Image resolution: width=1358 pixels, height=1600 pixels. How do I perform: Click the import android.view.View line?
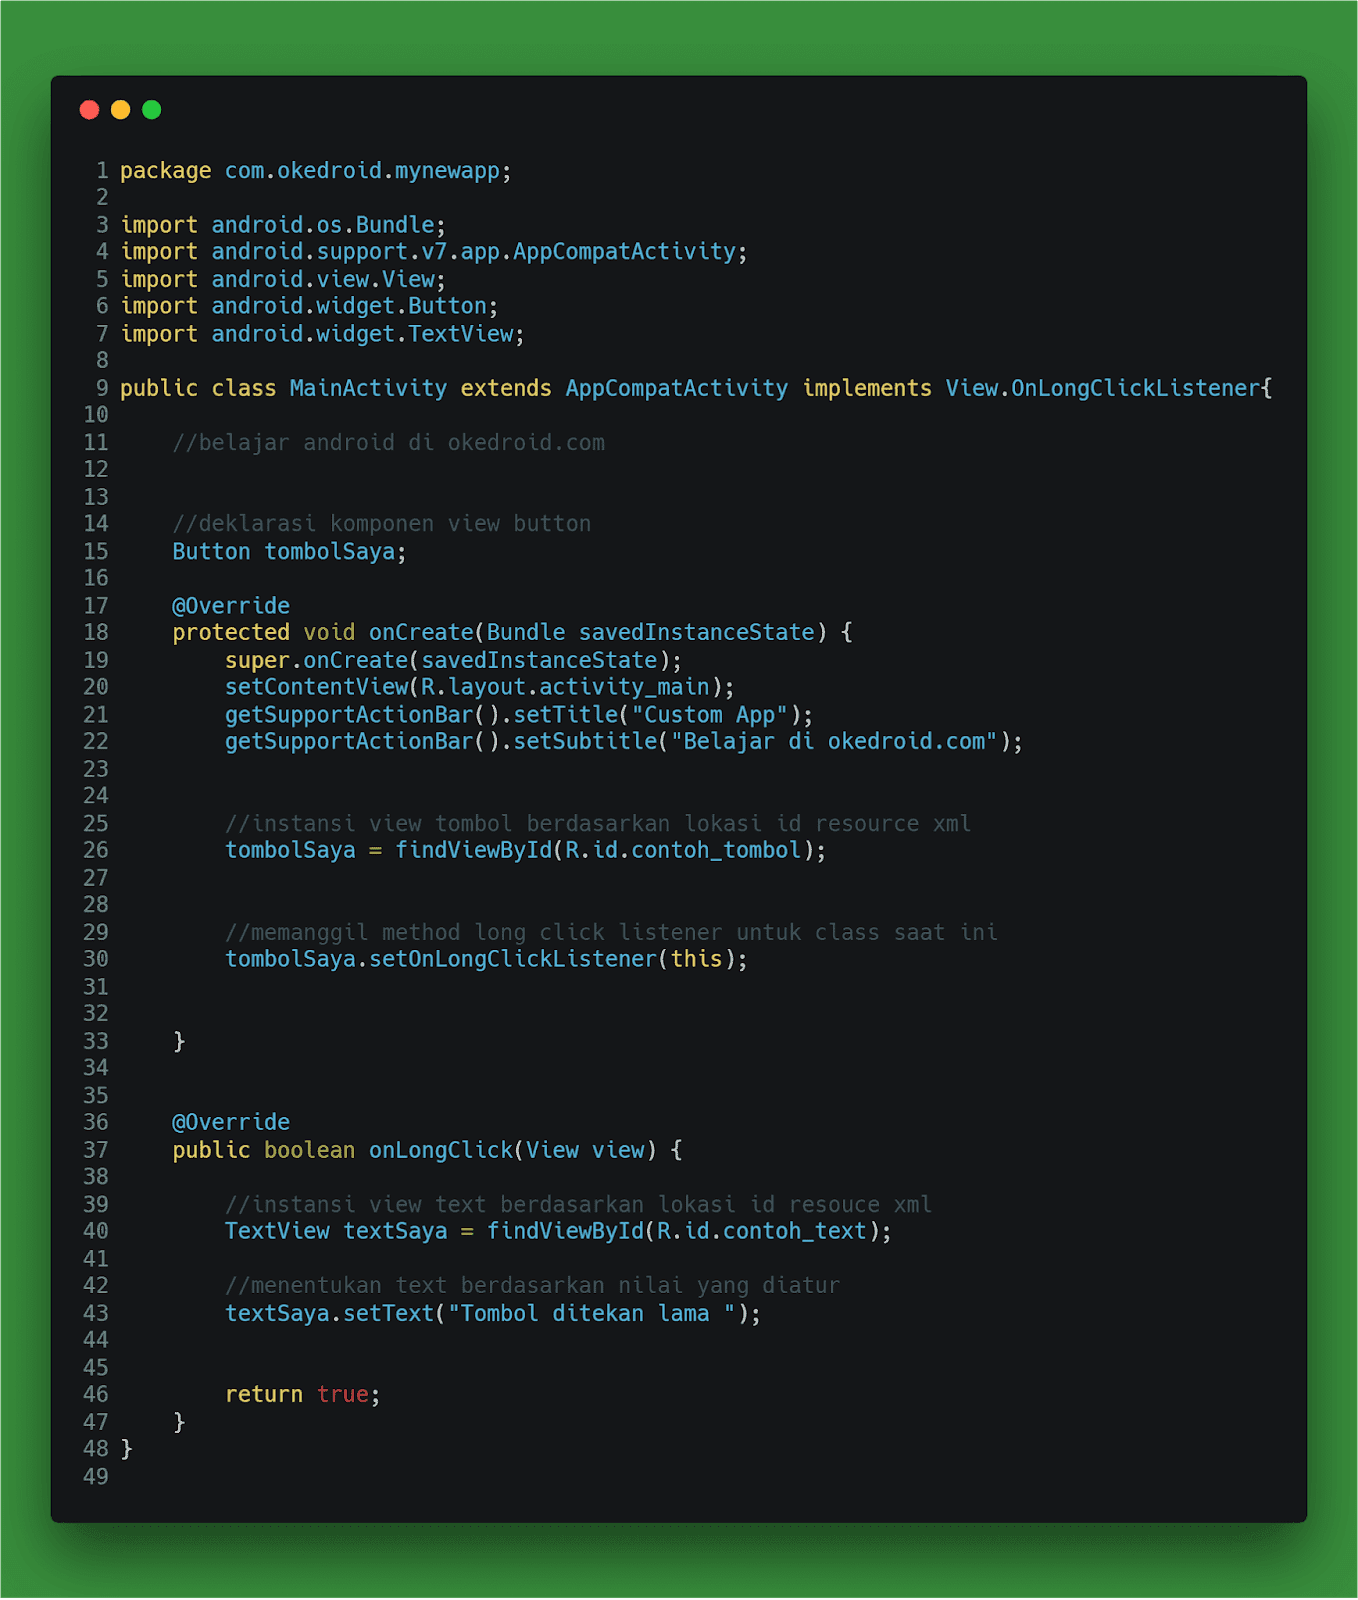click(283, 279)
